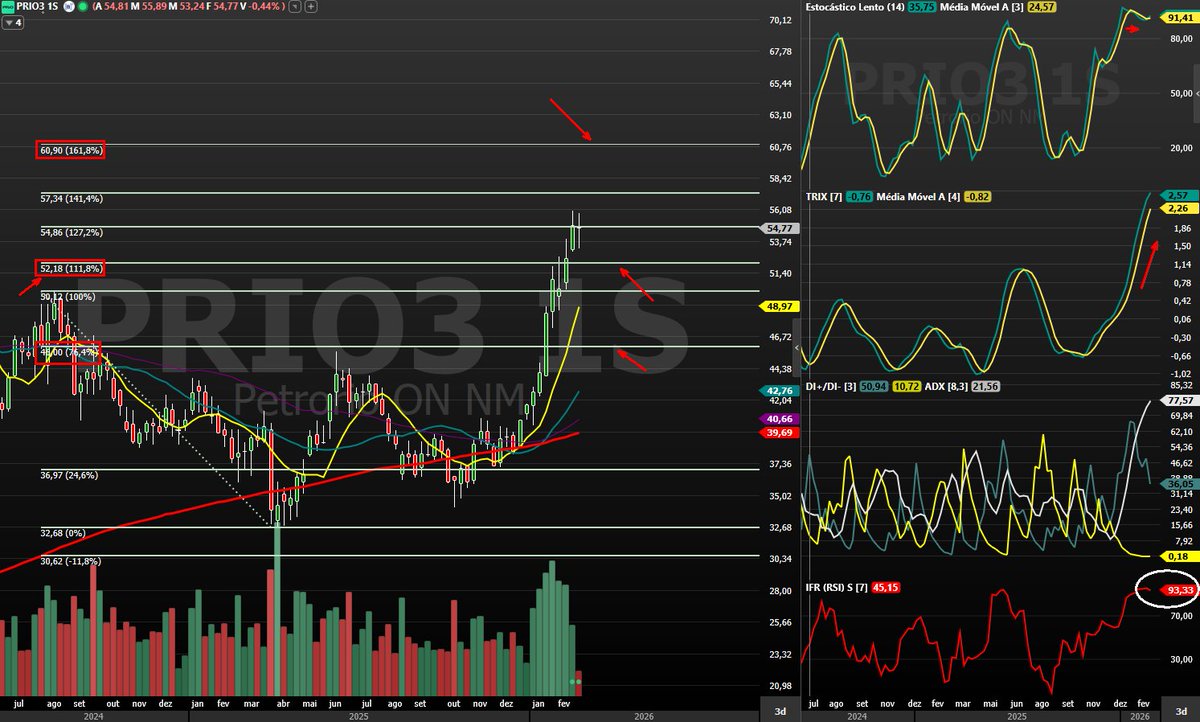The width and height of the screenshot is (1200, 722).
Task: Select the 2025 year segment under the indicator panels
Action: pyautogui.click(x=1016, y=716)
